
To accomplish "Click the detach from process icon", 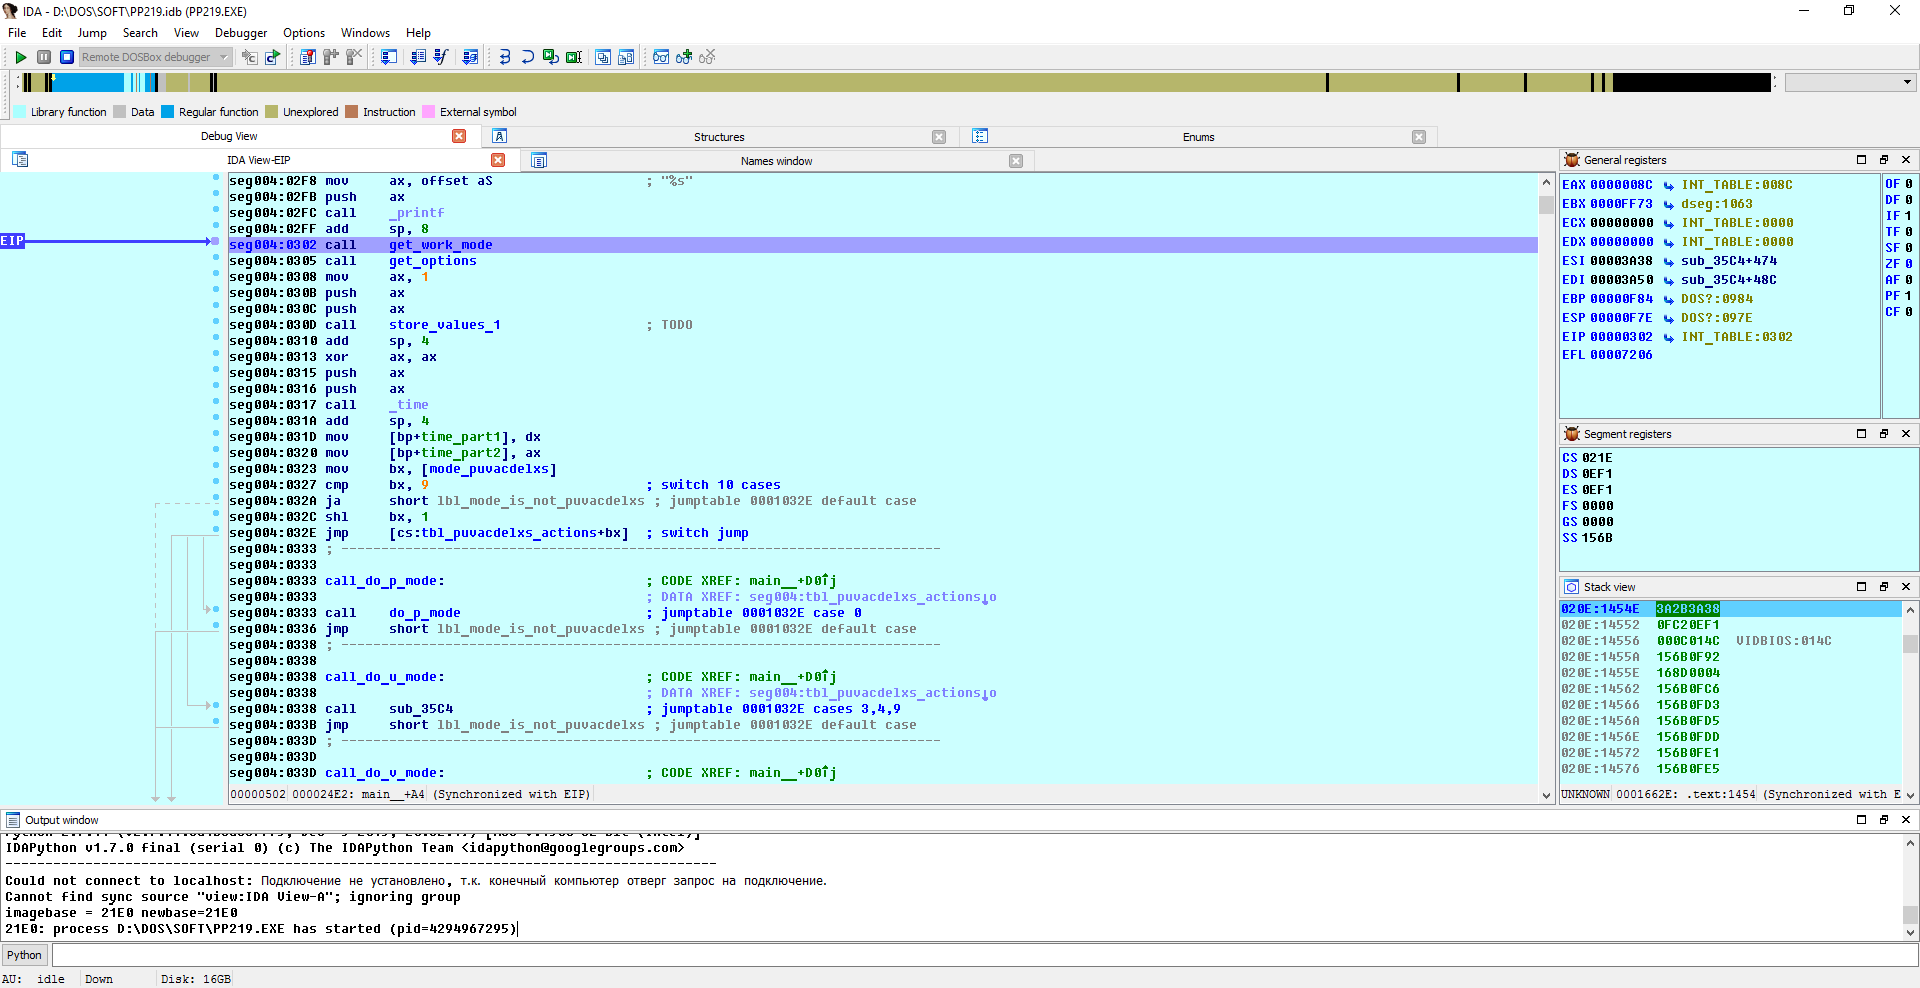I will pyautogui.click(x=273, y=57).
